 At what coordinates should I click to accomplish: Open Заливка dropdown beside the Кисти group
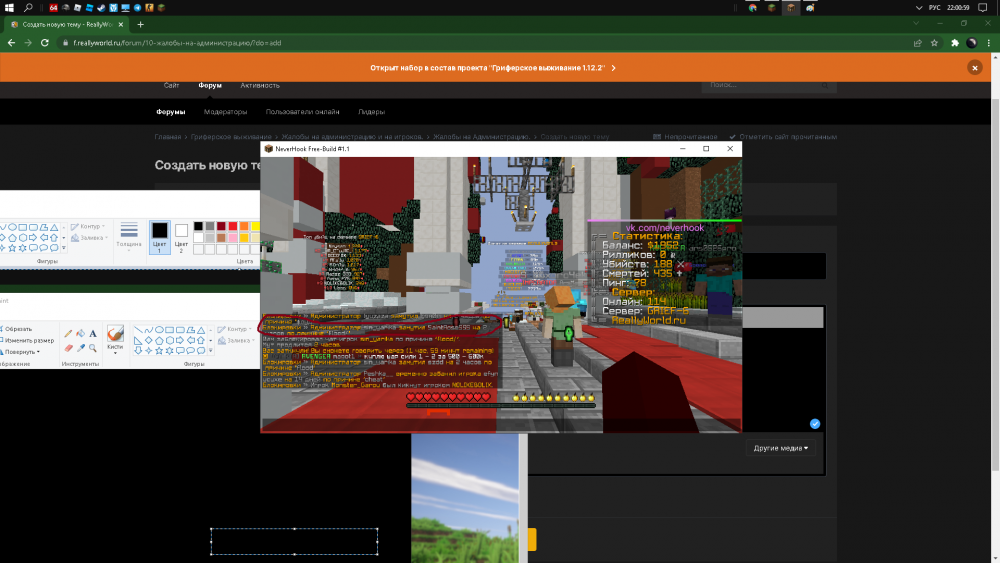234,340
